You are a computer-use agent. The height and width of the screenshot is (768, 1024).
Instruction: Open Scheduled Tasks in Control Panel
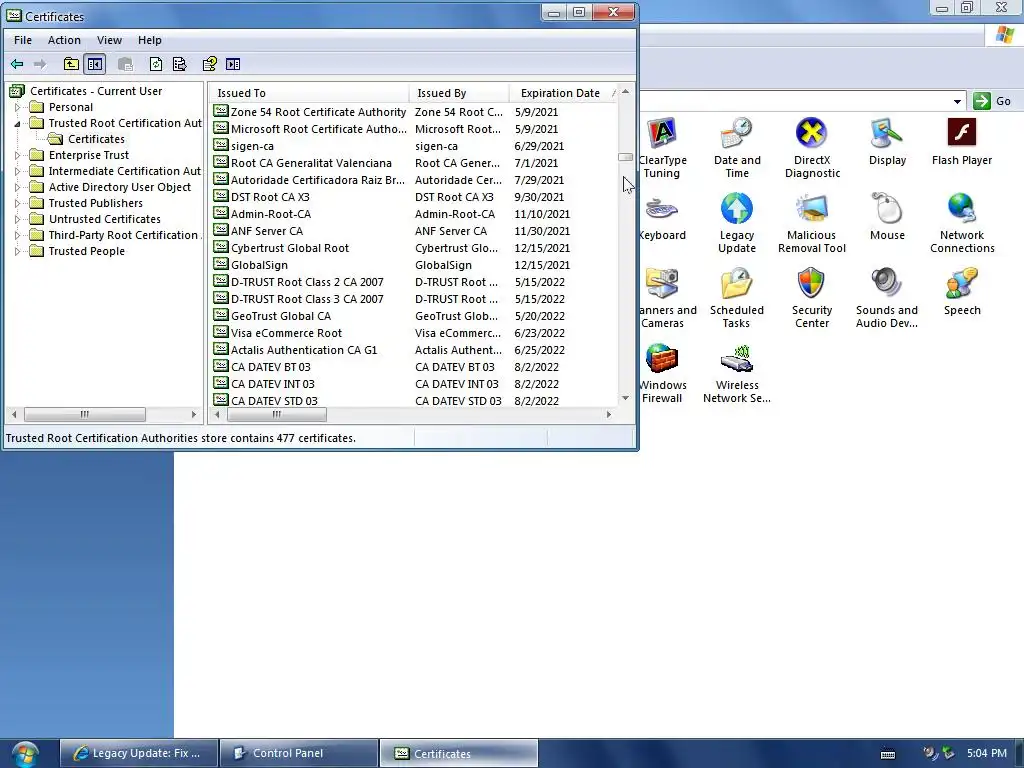click(737, 298)
